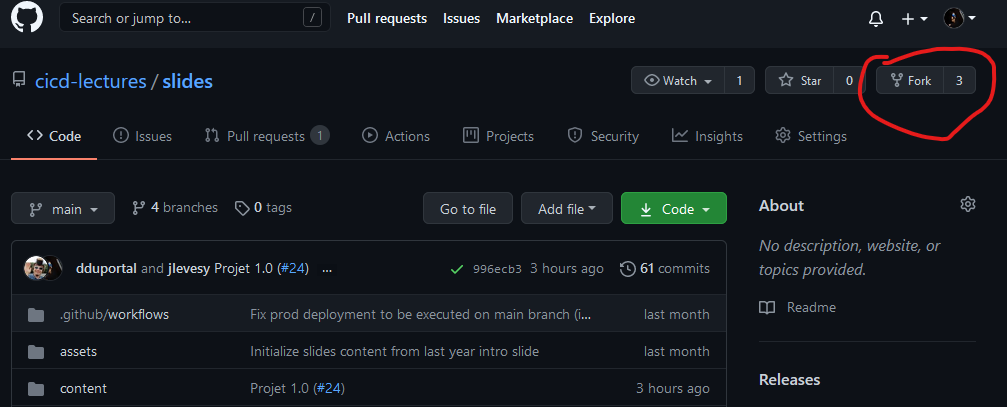Viewport: 1007px width, 407px height.
Task: Open the Watch dropdown
Action: 680,80
